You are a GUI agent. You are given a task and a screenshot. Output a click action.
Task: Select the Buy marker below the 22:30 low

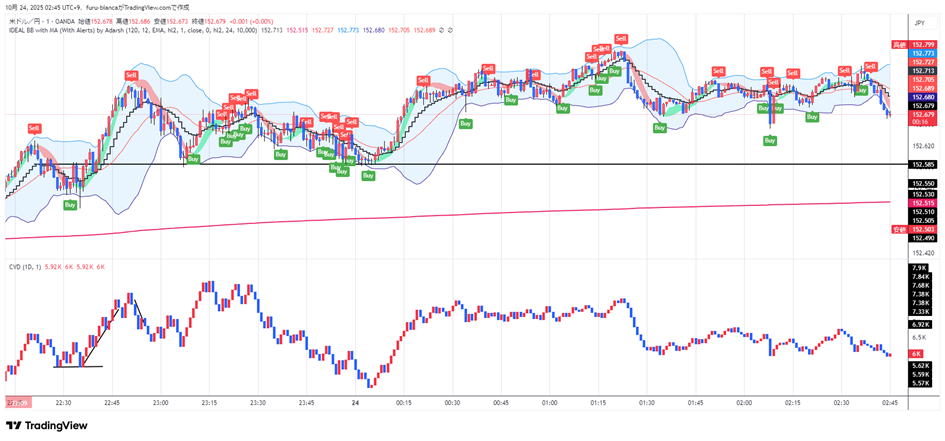pyautogui.click(x=70, y=204)
